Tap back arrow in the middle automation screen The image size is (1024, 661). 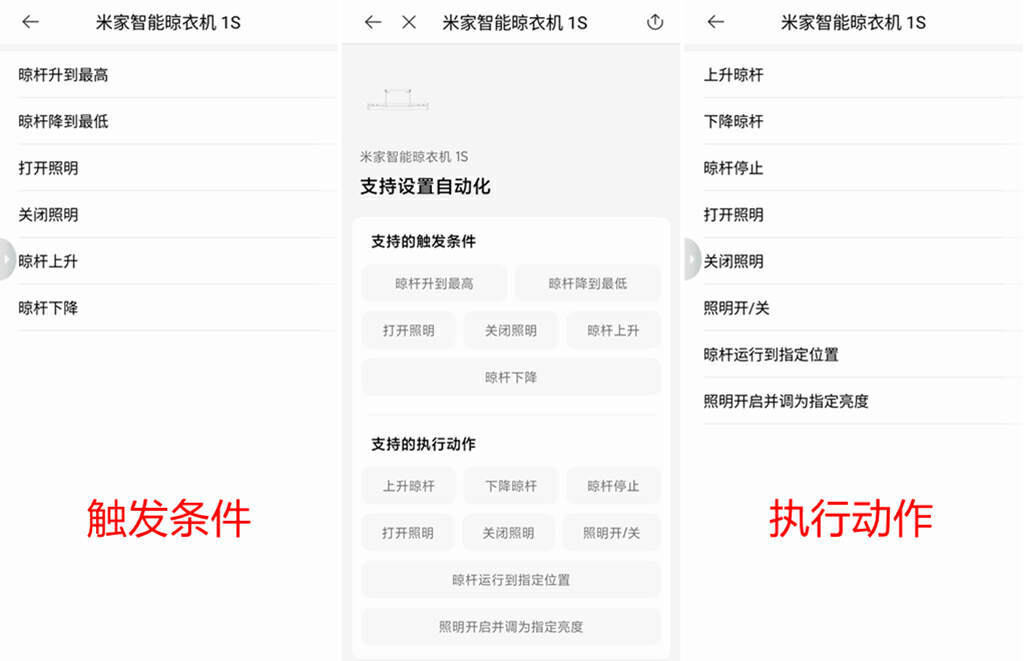(373, 22)
